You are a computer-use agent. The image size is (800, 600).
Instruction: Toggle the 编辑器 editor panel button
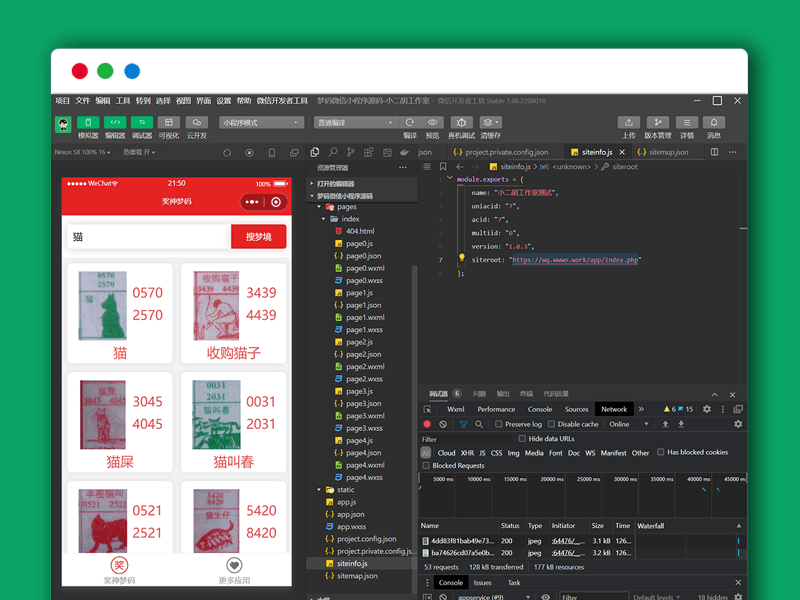point(115,123)
